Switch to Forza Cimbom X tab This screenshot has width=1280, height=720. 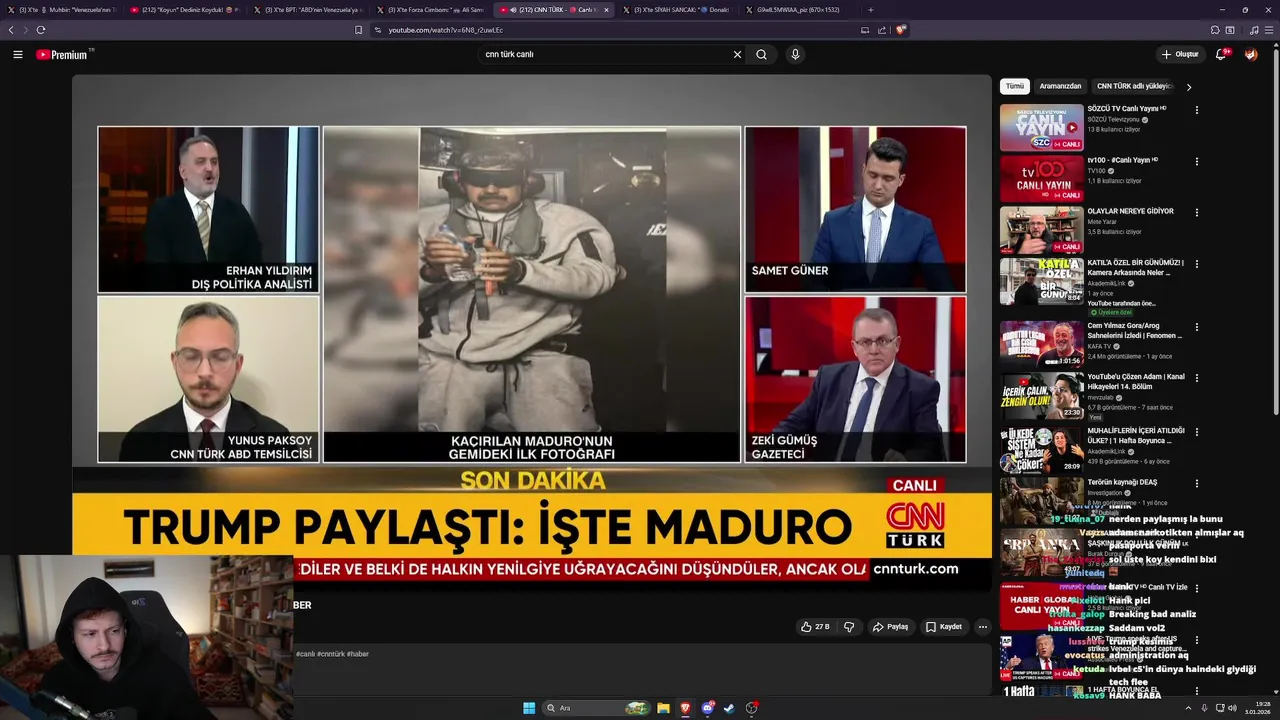click(x=430, y=9)
